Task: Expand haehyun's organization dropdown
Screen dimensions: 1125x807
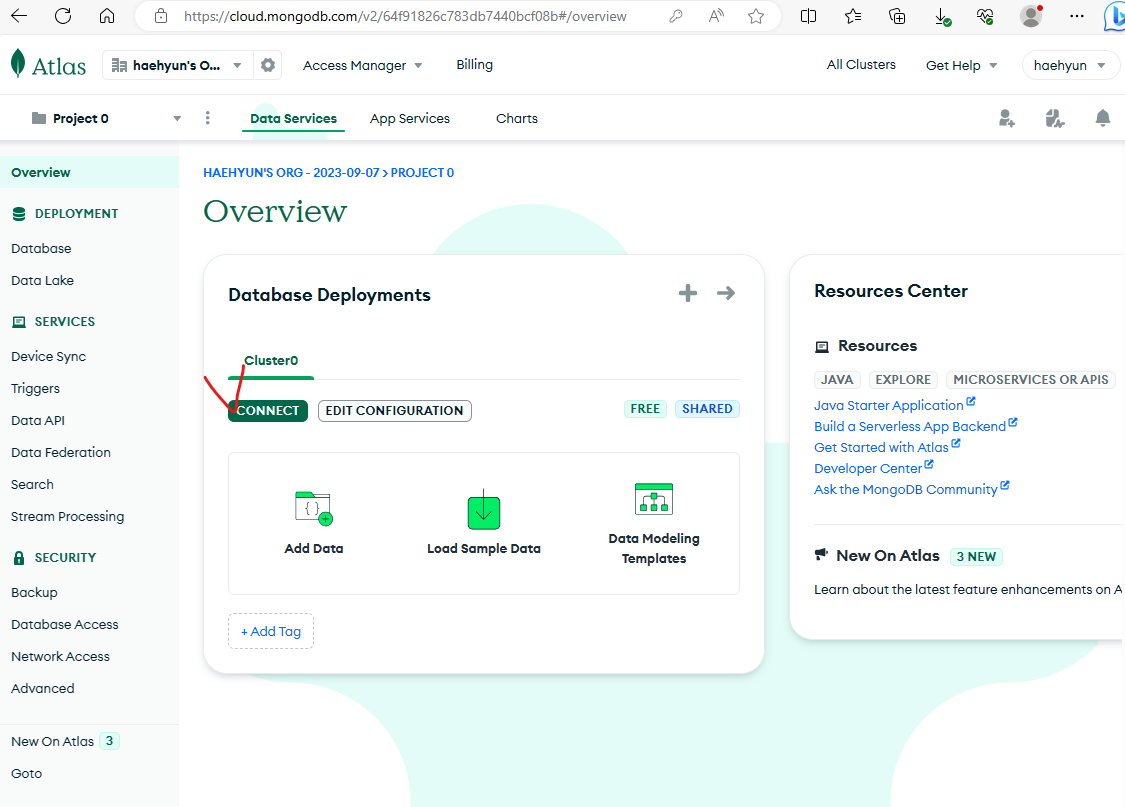Action: (176, 65)
